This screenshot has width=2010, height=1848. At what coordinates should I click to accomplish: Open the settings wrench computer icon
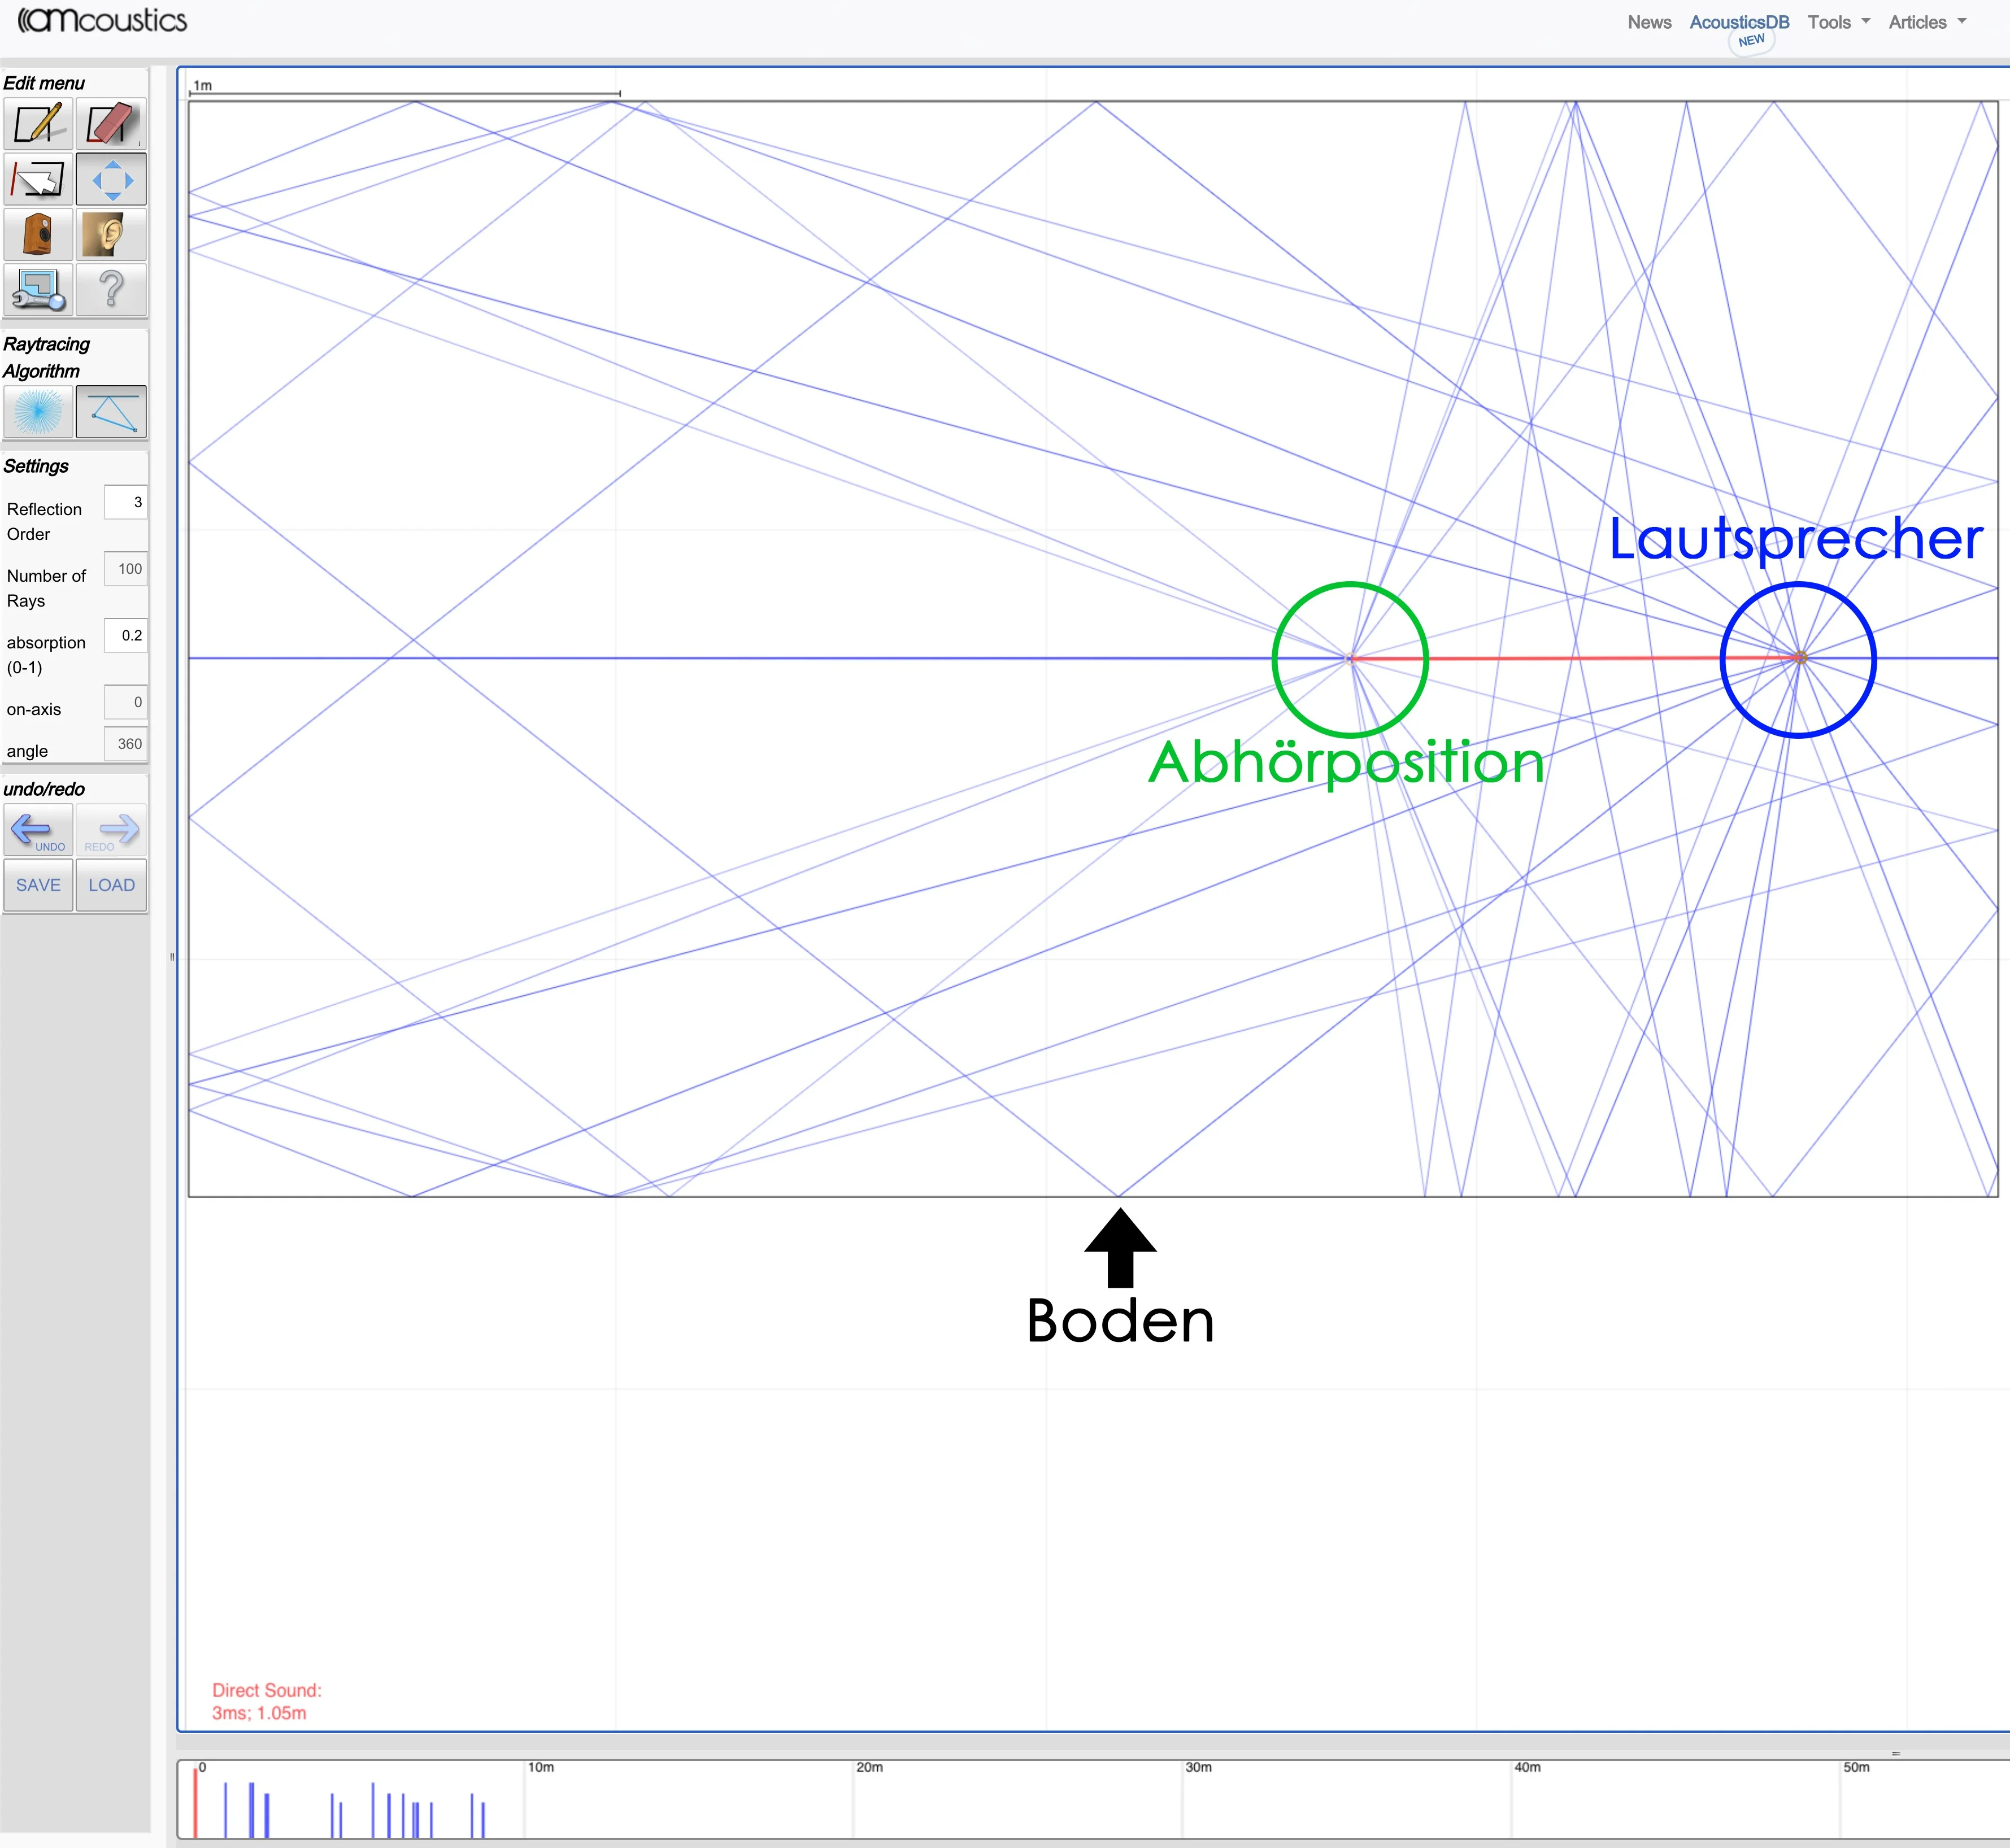point(38,290)
